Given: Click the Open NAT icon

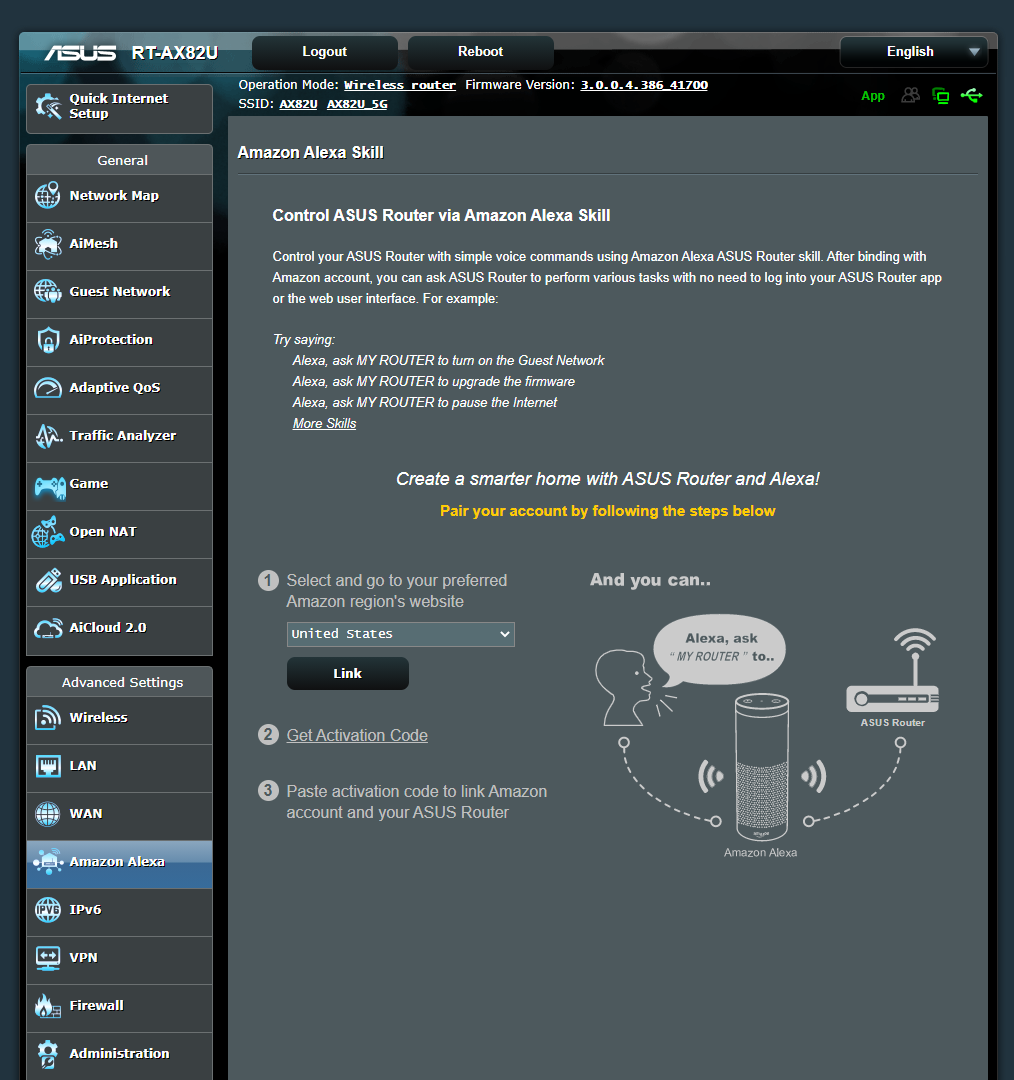Looking at the screenshot, I should (x=48, y=532).
